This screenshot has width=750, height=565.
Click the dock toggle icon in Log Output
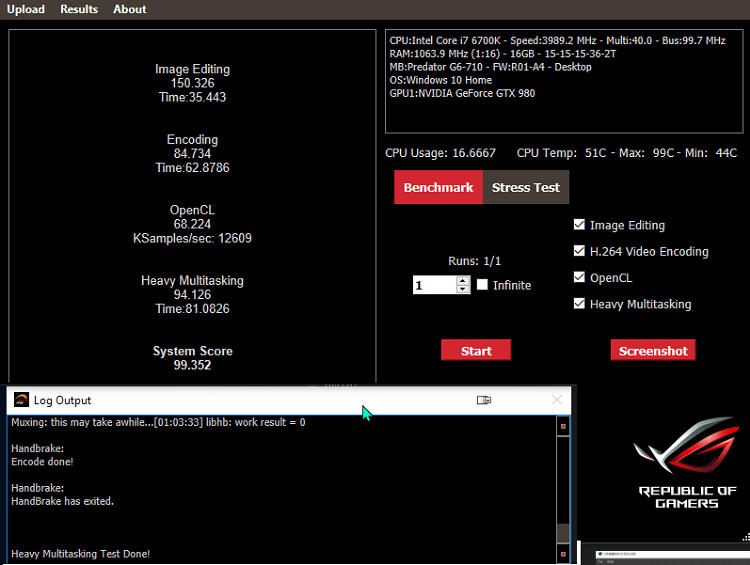tap(484, 400)
